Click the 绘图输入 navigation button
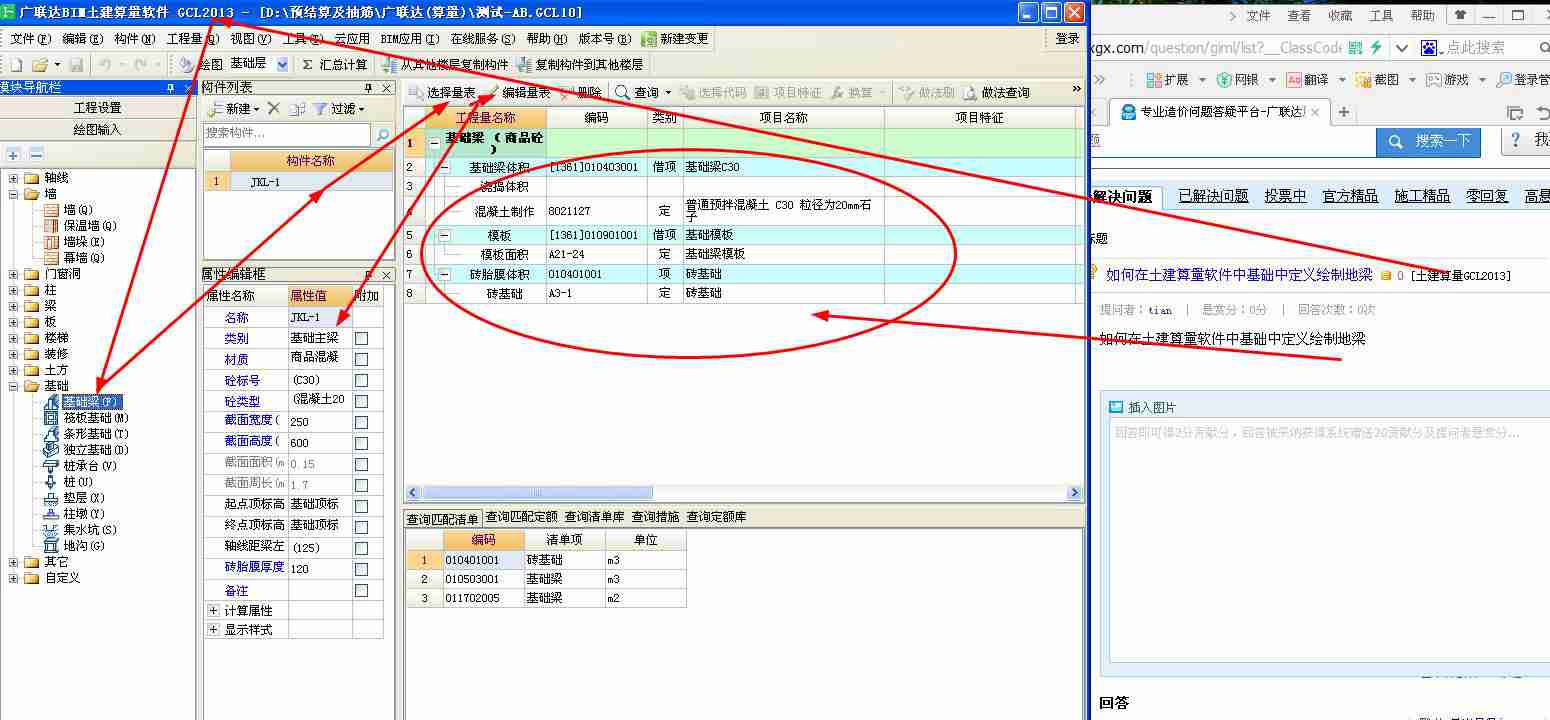Viewport: 1550px width, 720px height. tap(97, 129)
